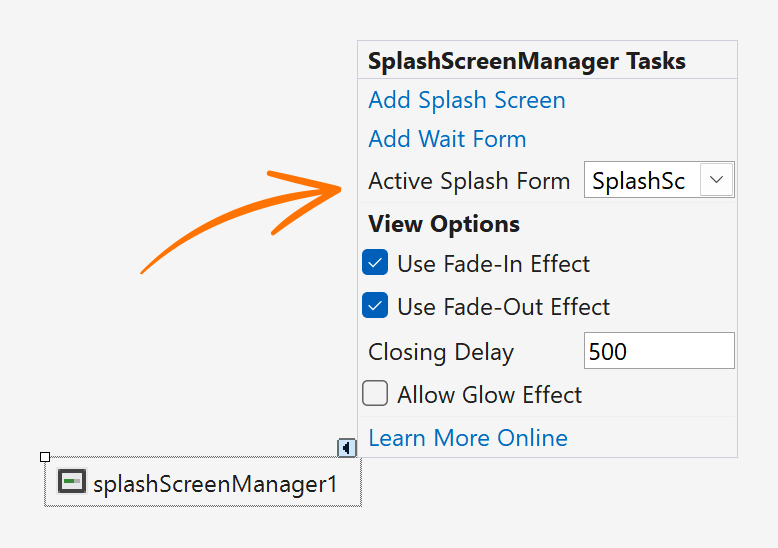Click the Add Splash Screen link
The image size is (778, 548).
(467, 100)
